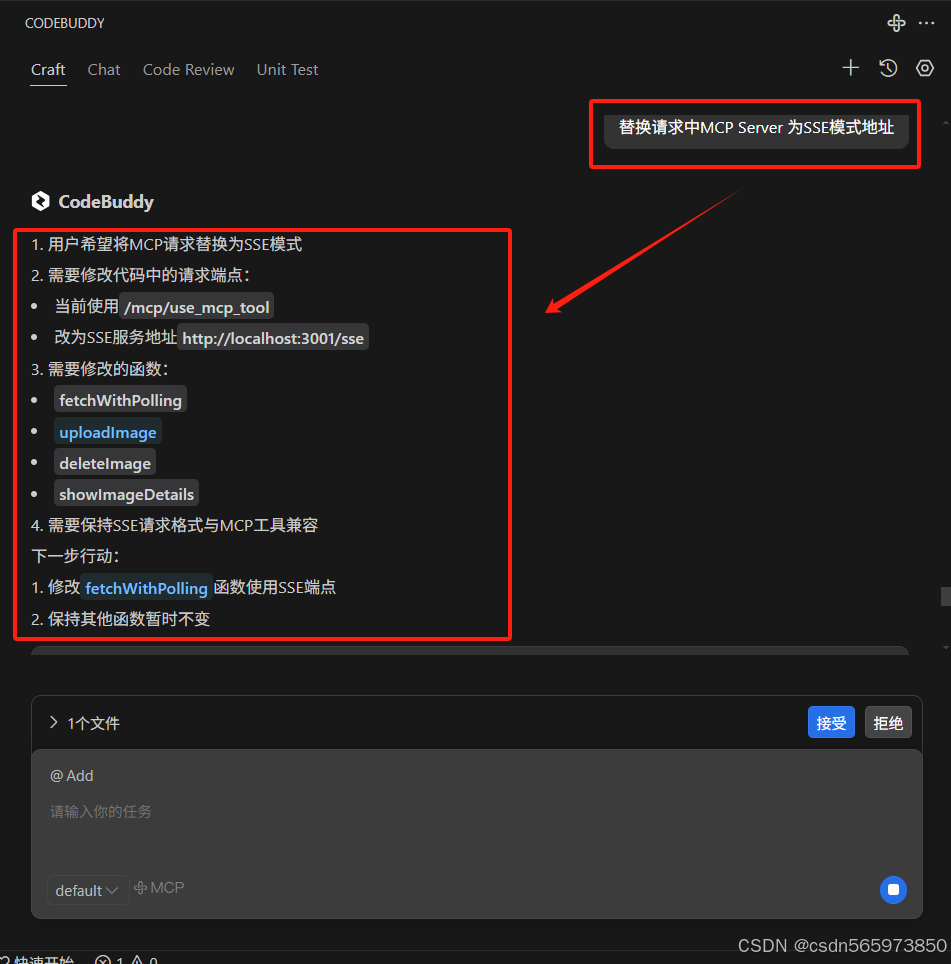The height and width of the screenshot is (964, 951).
Task: Click the warning count status icon
Action: 144,960
